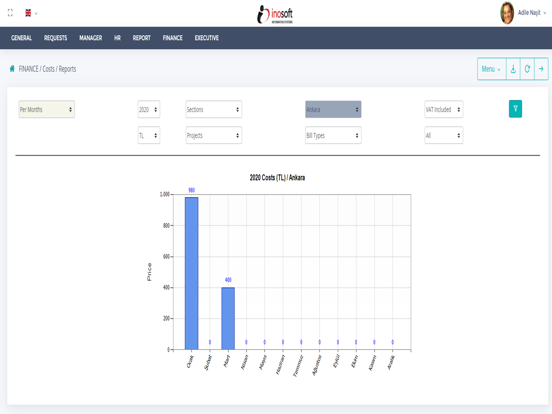Open the Per Months period dropdown
Viewport: 552px width, 414px height.
click(46, 109)
